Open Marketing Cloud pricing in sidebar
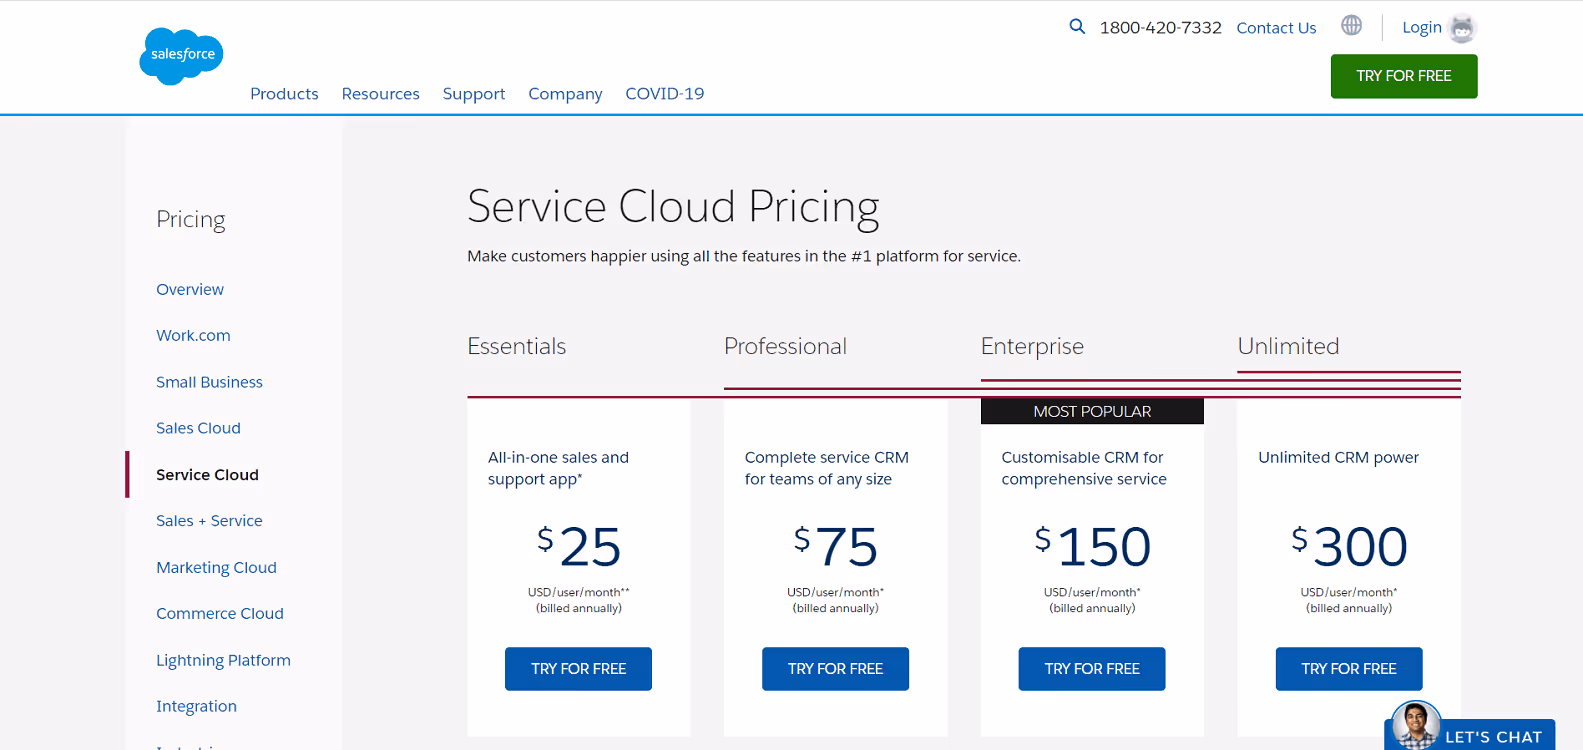Viewport: 1583px width, 750px height. click(216, 568)
